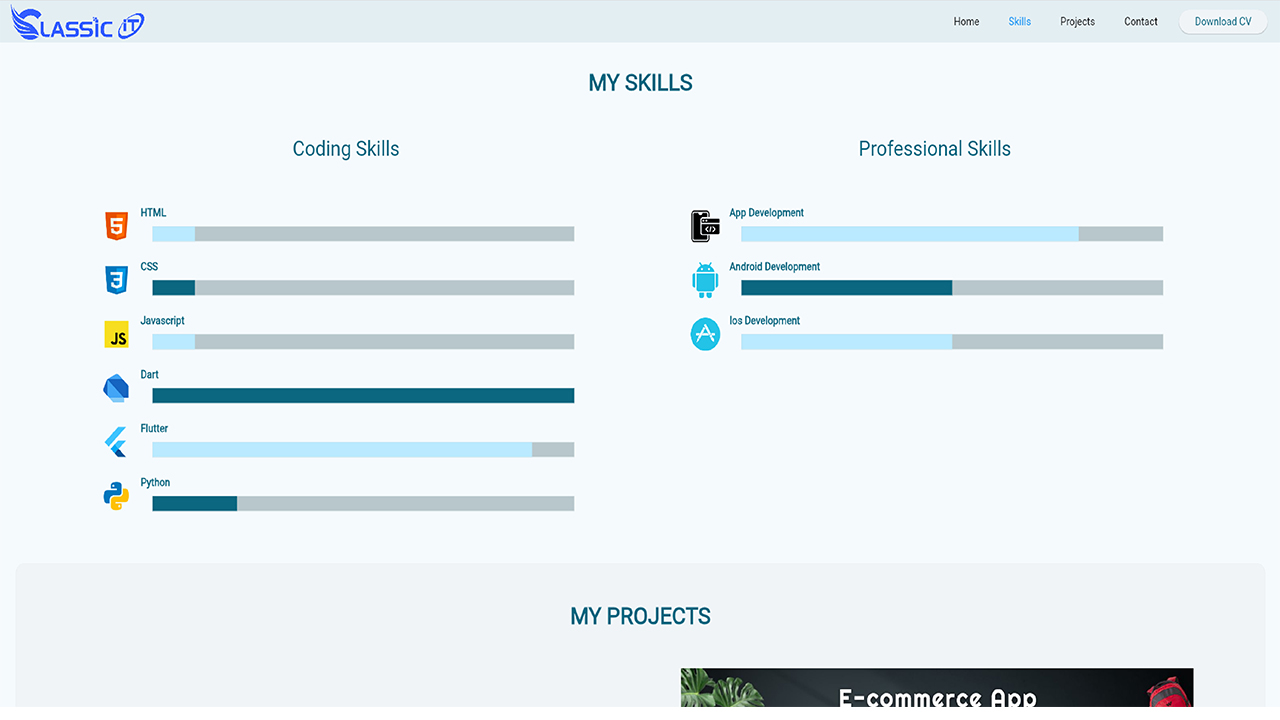Click the CSS3 shield icon
The image size is (1280, 720).
click(117, 280)
